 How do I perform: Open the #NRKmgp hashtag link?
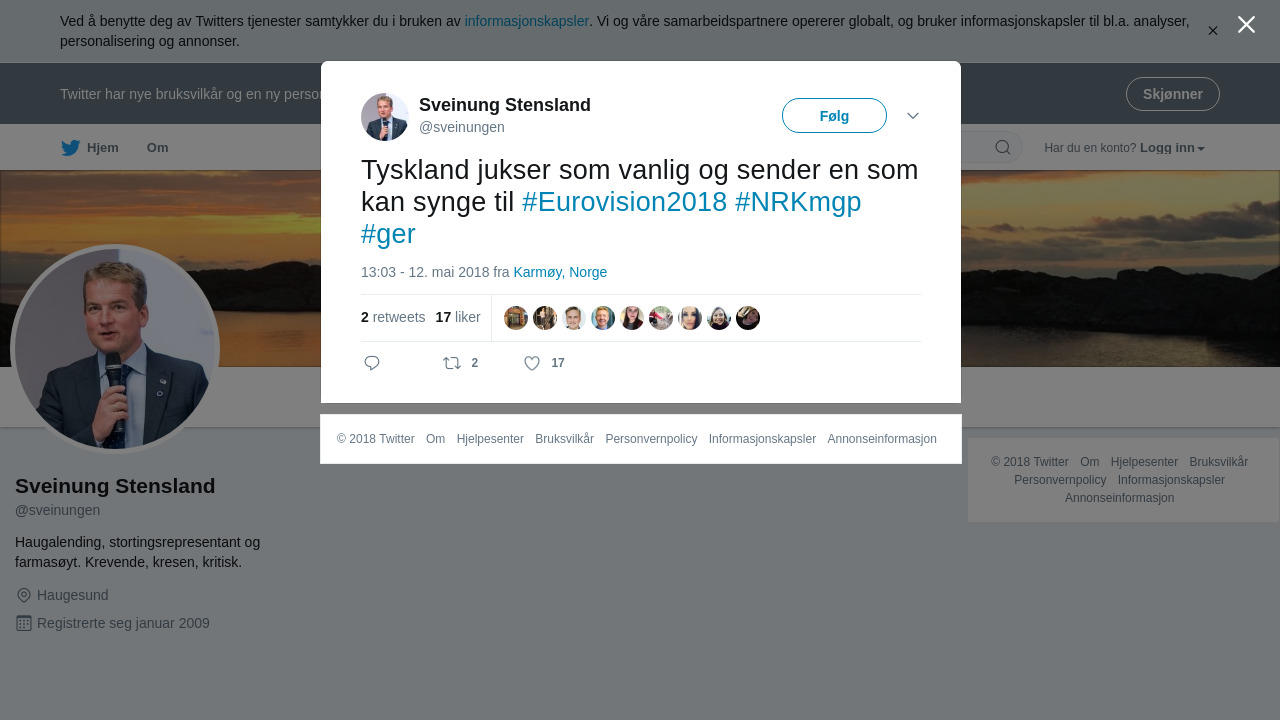pos(798,202)
